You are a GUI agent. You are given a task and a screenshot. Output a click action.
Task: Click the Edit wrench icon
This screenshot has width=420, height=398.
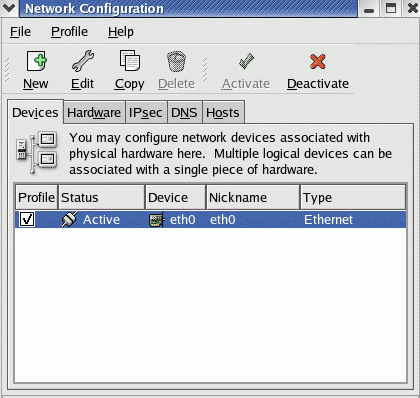pos(83,61)
